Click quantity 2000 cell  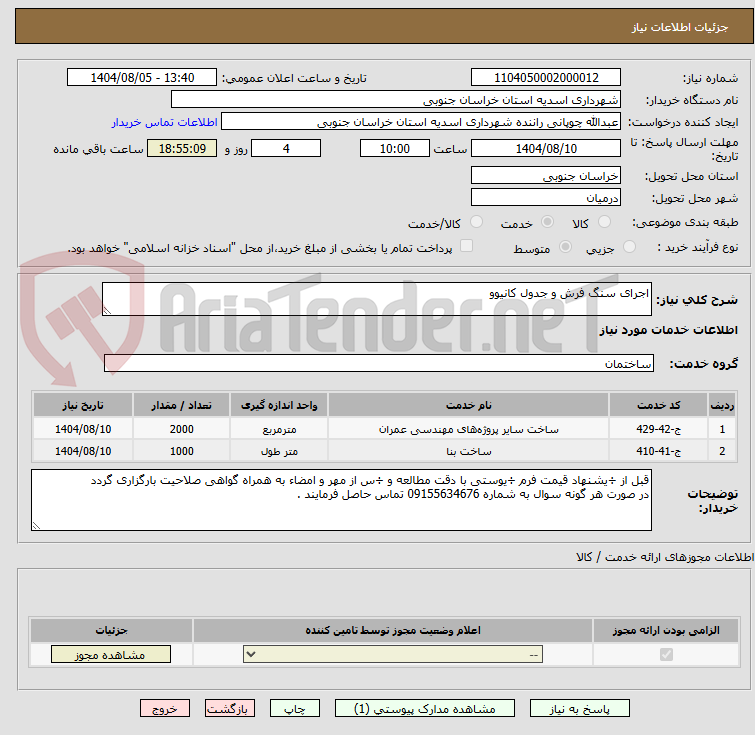click(182, 429)
